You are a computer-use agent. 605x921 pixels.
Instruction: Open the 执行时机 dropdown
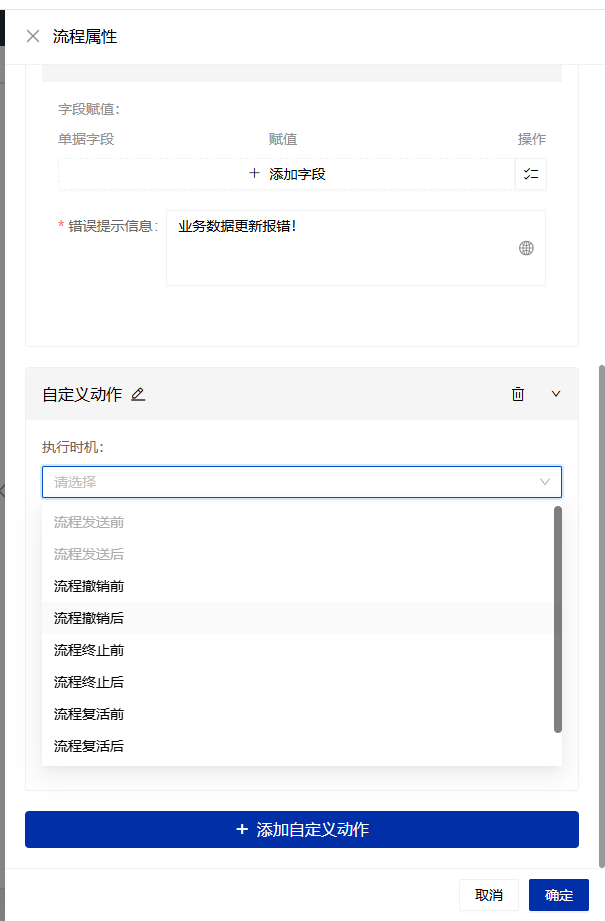tap(302, 482)
